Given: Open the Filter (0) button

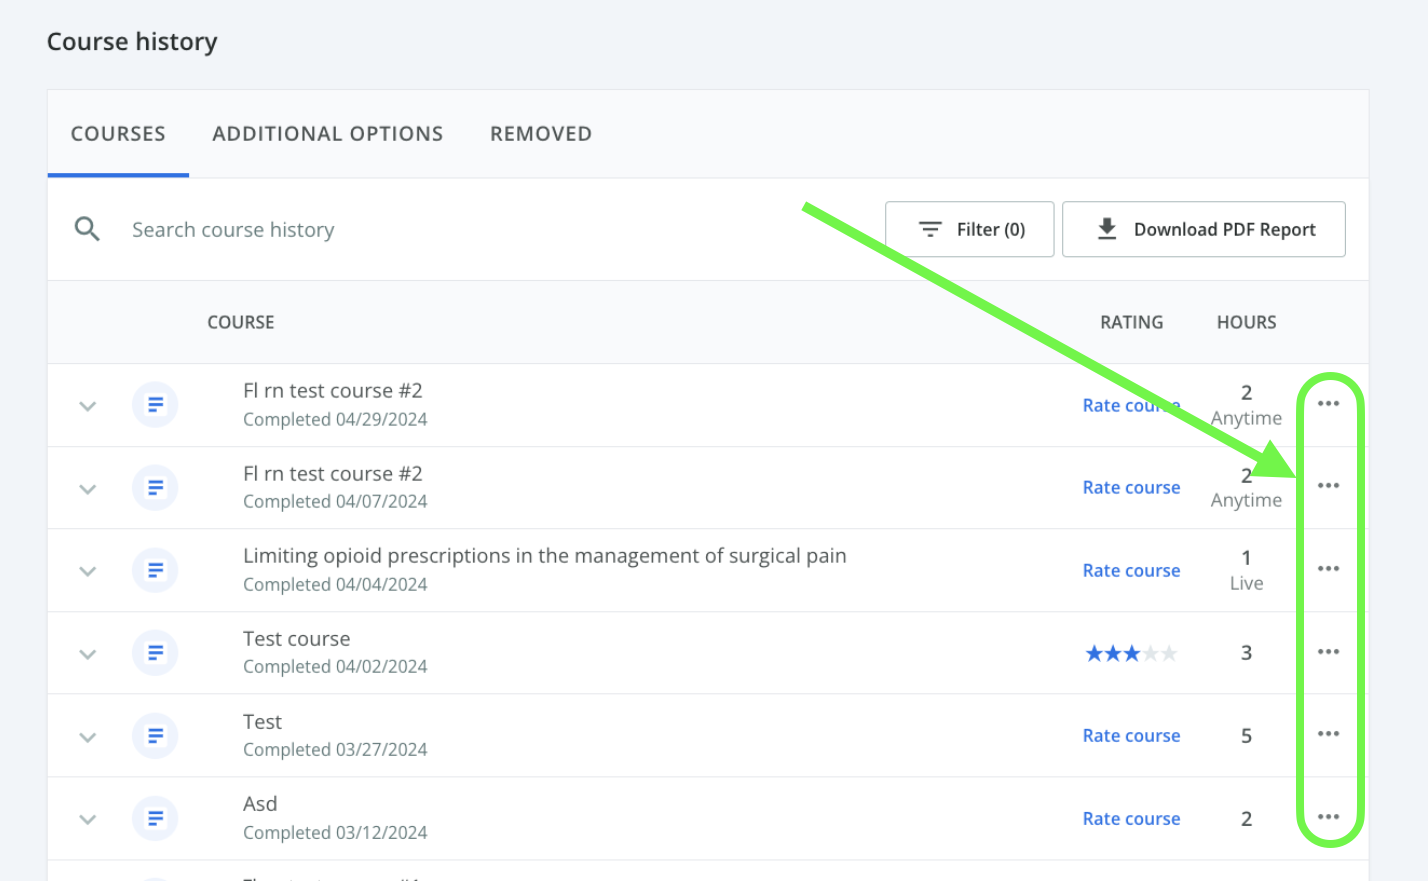Looking at the screenshot, I should (969, 229).
